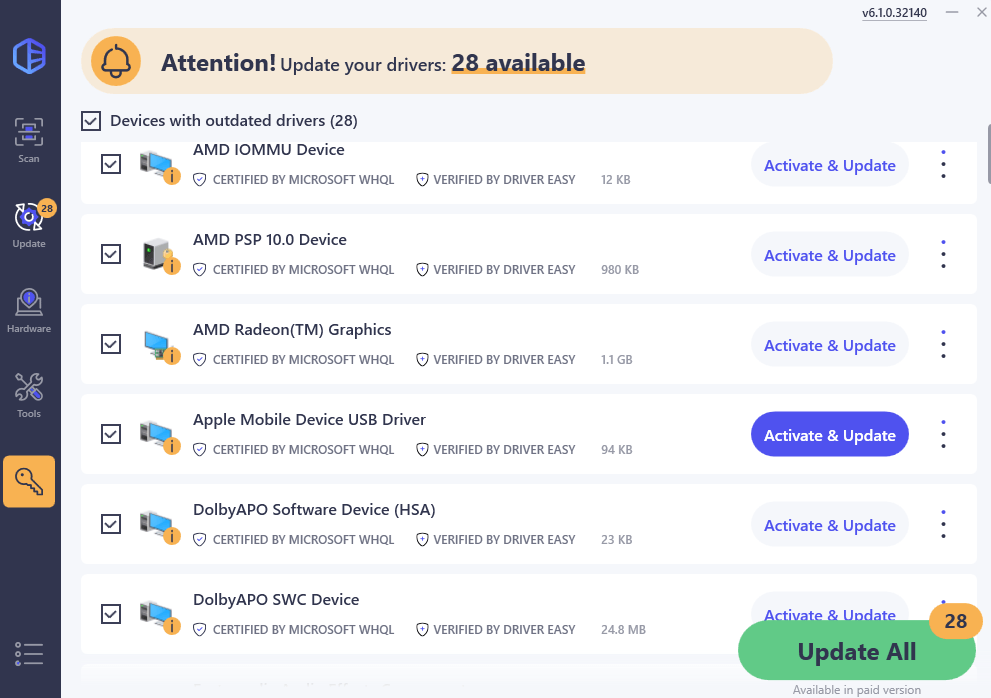Open the Hardware info section
Screen dimensions: 991x698
29,310
